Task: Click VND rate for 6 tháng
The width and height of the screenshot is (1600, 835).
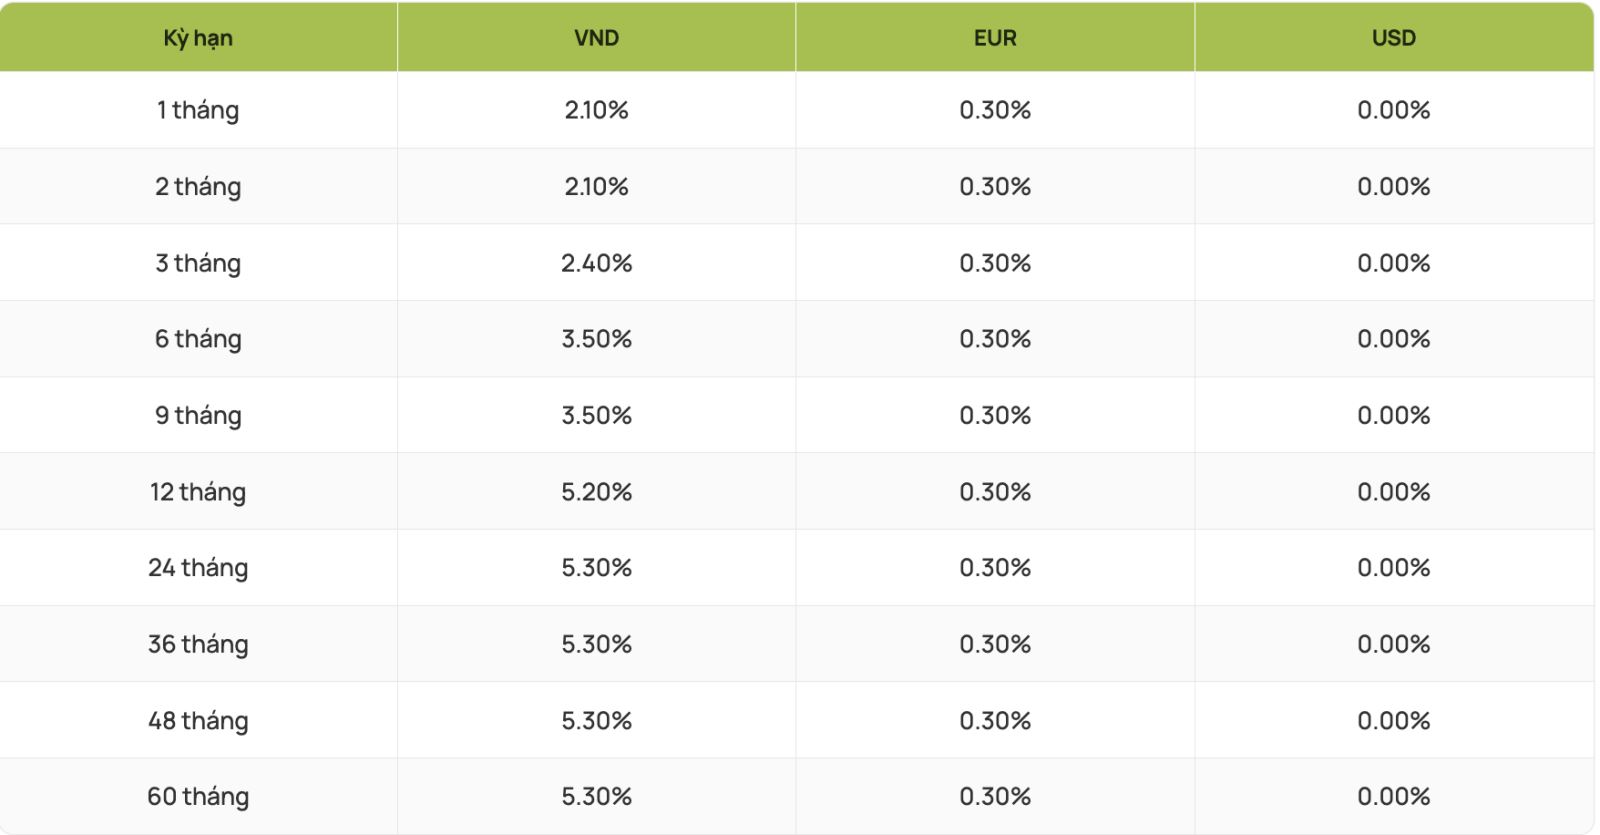Action: [x=596, y=339]
